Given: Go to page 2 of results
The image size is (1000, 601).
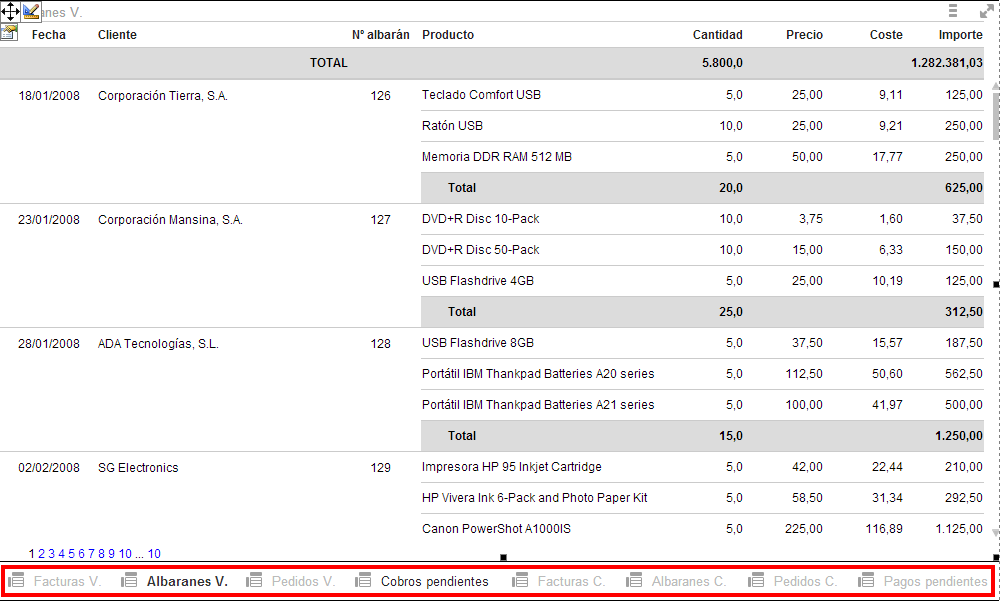Looking at the screenshot, I should (x=42, y=554).
